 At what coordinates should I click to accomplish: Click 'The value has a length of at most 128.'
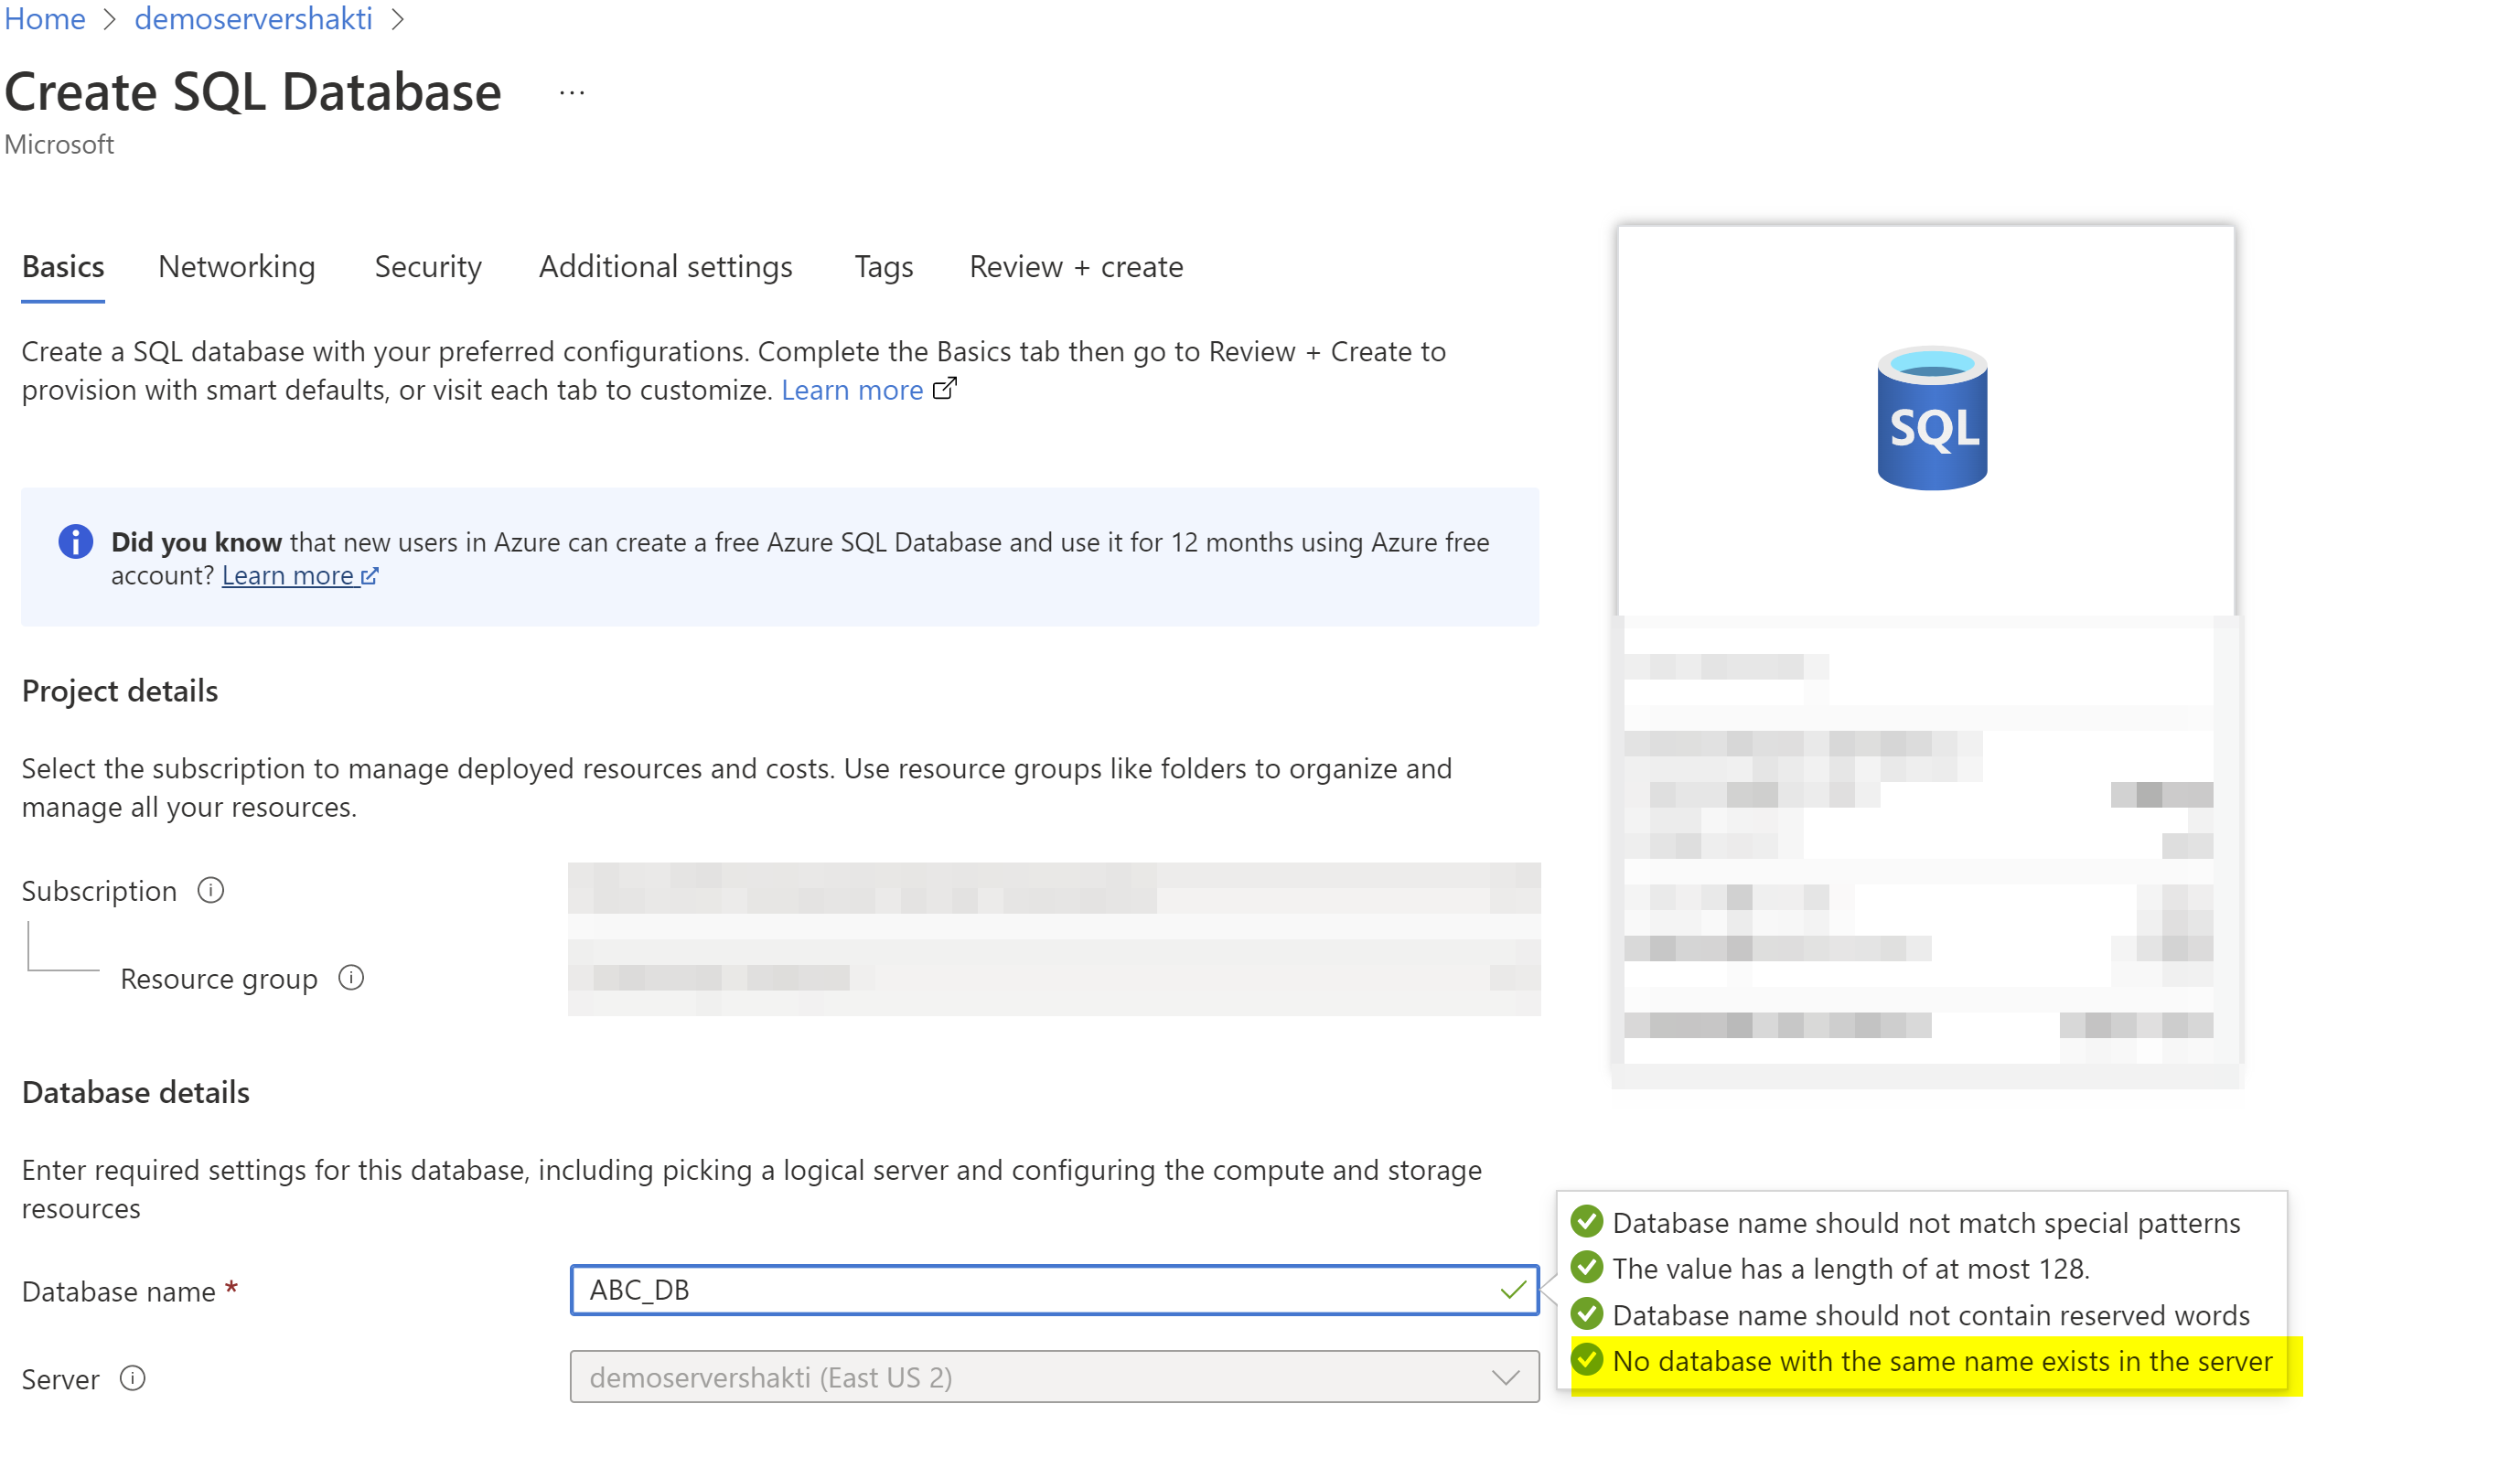pyautogui.click(x=1851, y=1269)
